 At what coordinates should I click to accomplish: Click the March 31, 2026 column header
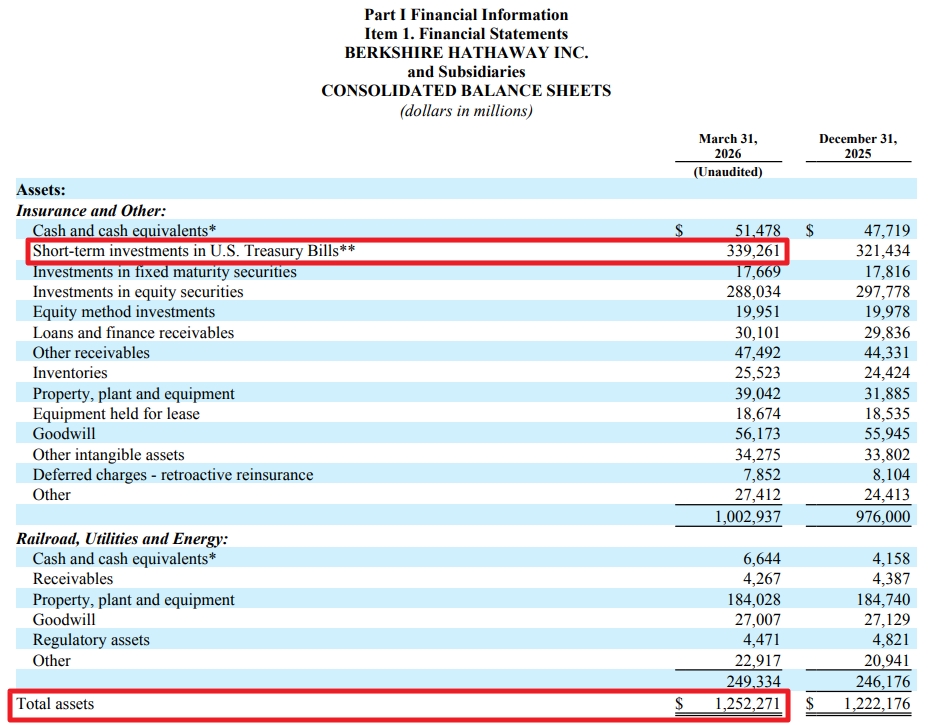coord(728,146)
